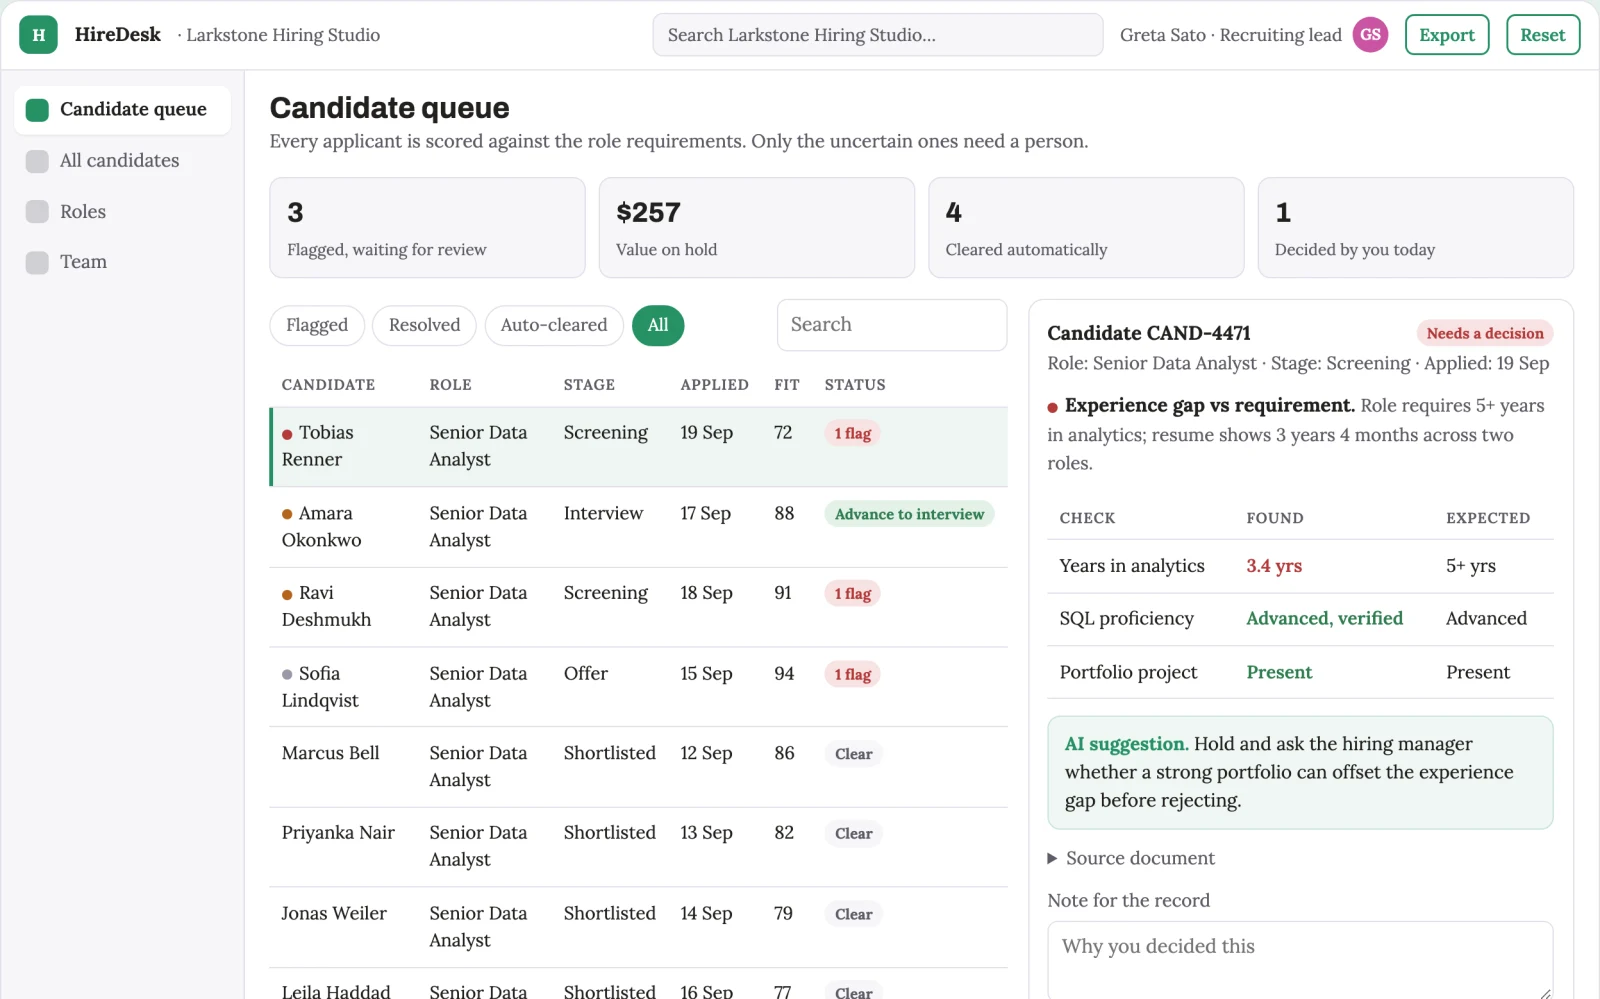The image size is (1600, 999).
Task: Click the Needs a decision badge
Action: pos(1485,333)
